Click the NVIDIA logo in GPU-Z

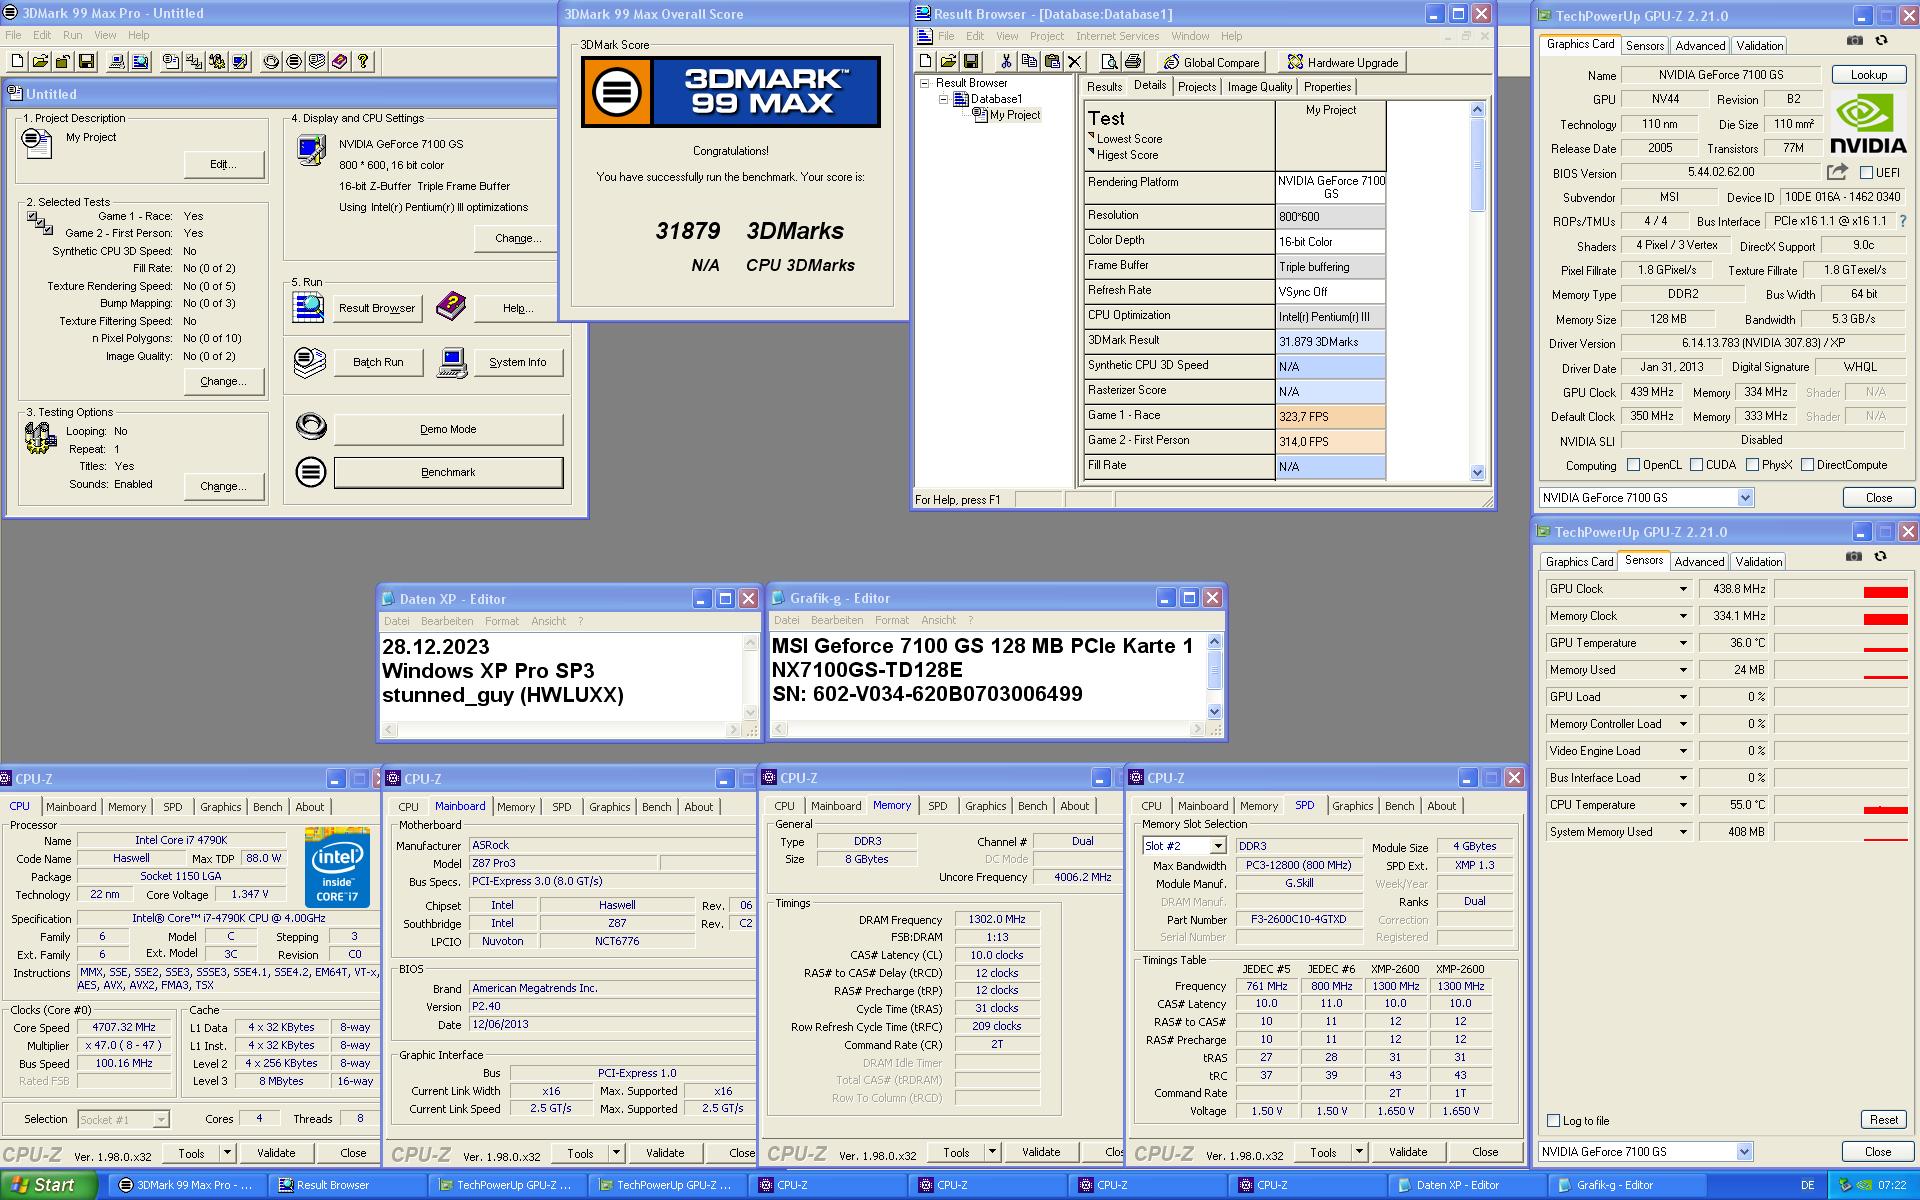[x=1868, y=123]
